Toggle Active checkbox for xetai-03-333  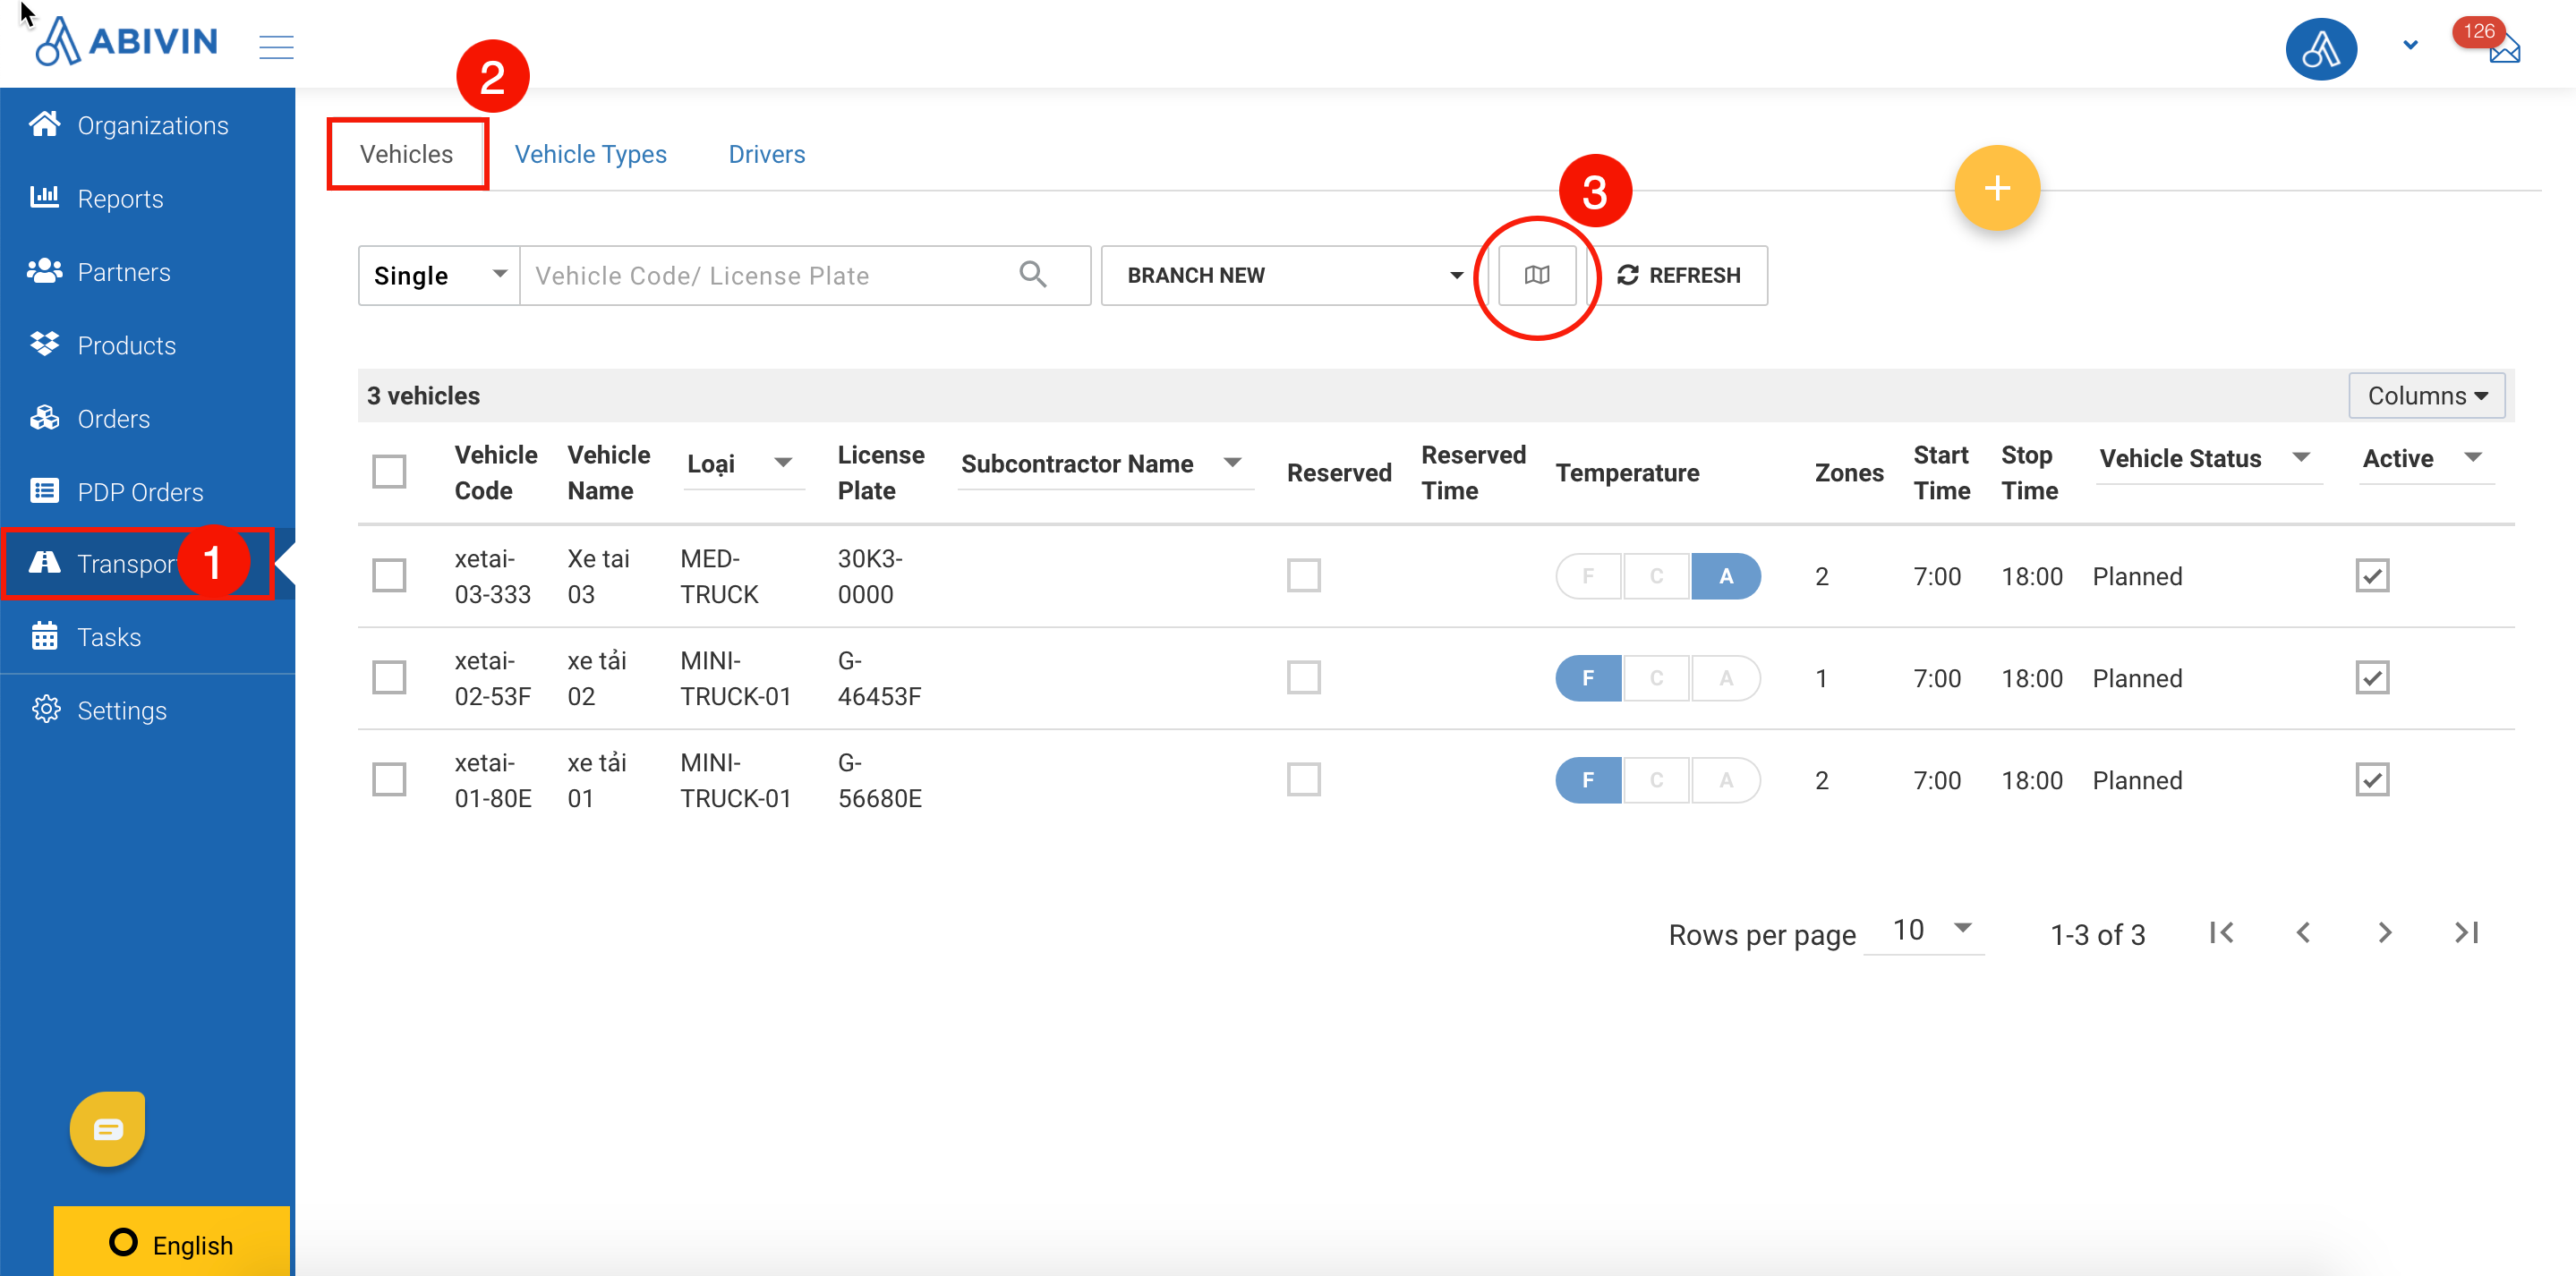(2372, 575)
